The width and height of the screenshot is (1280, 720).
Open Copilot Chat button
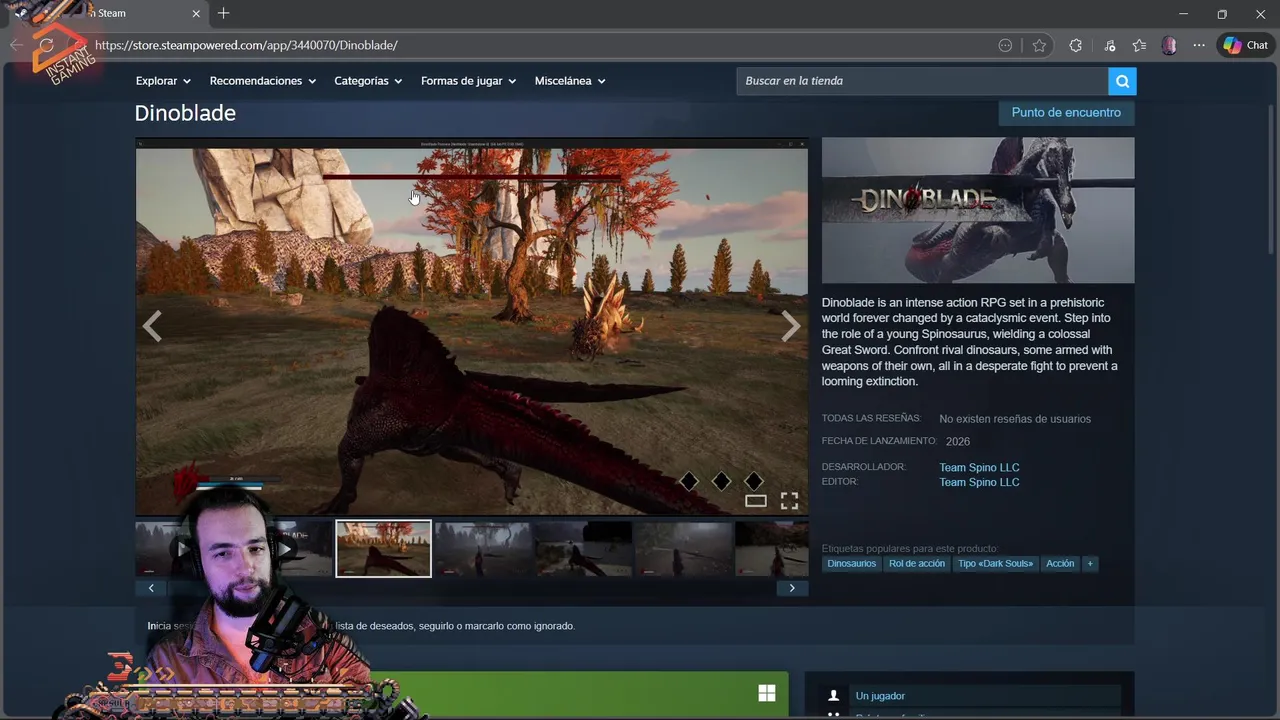point(1246,45)
